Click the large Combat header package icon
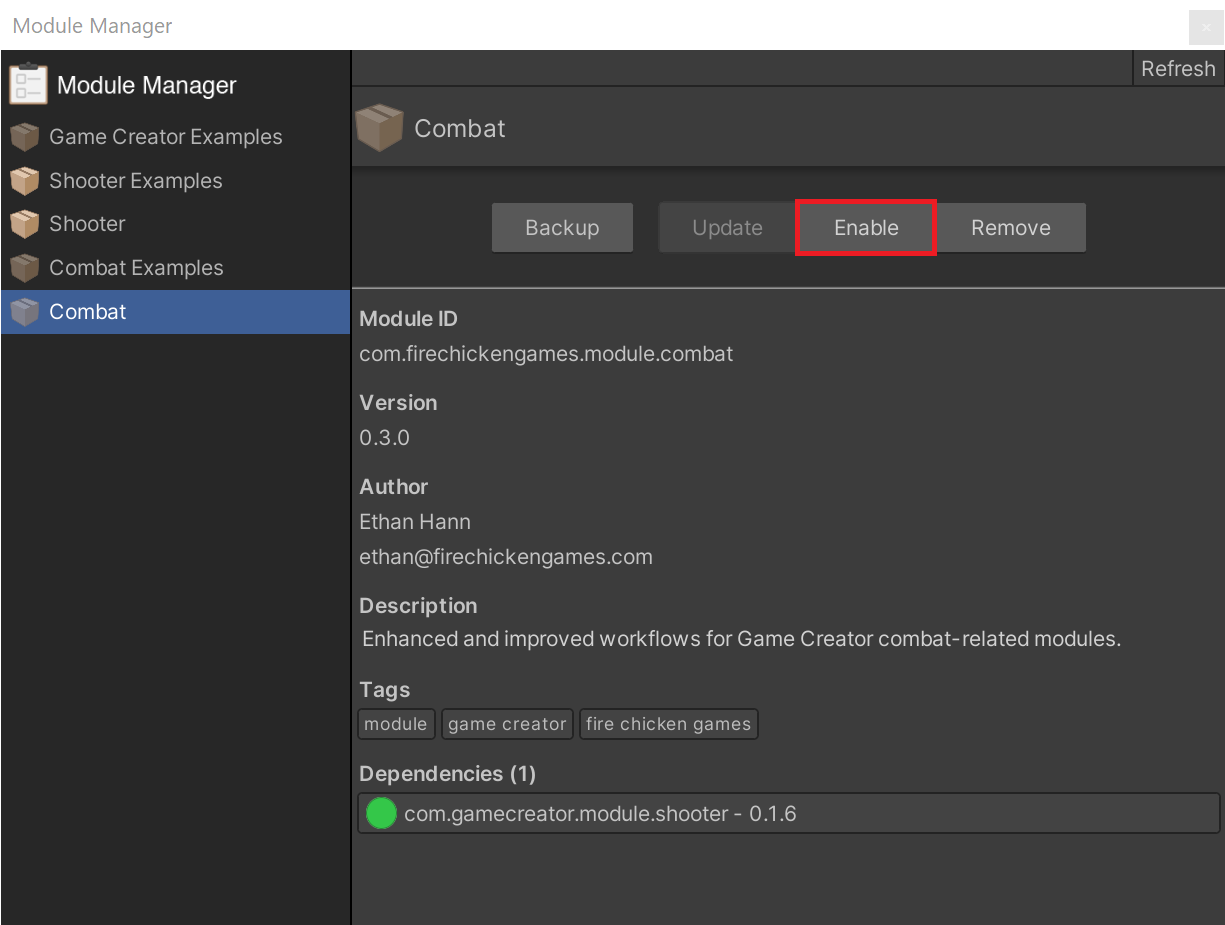This screenshot has width=1225, height=925. tap(379, 128)
